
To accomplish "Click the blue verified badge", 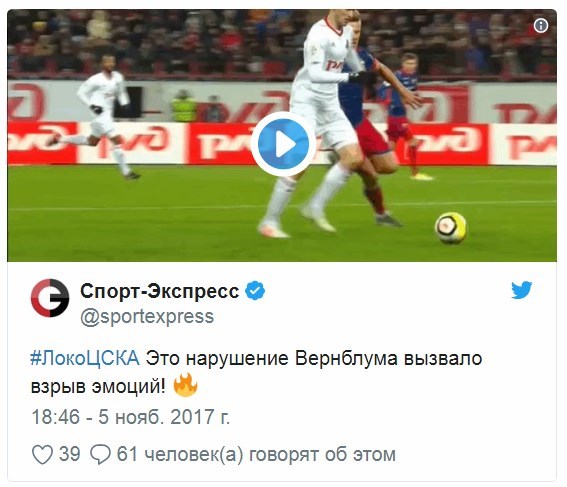I will [255, 291].
